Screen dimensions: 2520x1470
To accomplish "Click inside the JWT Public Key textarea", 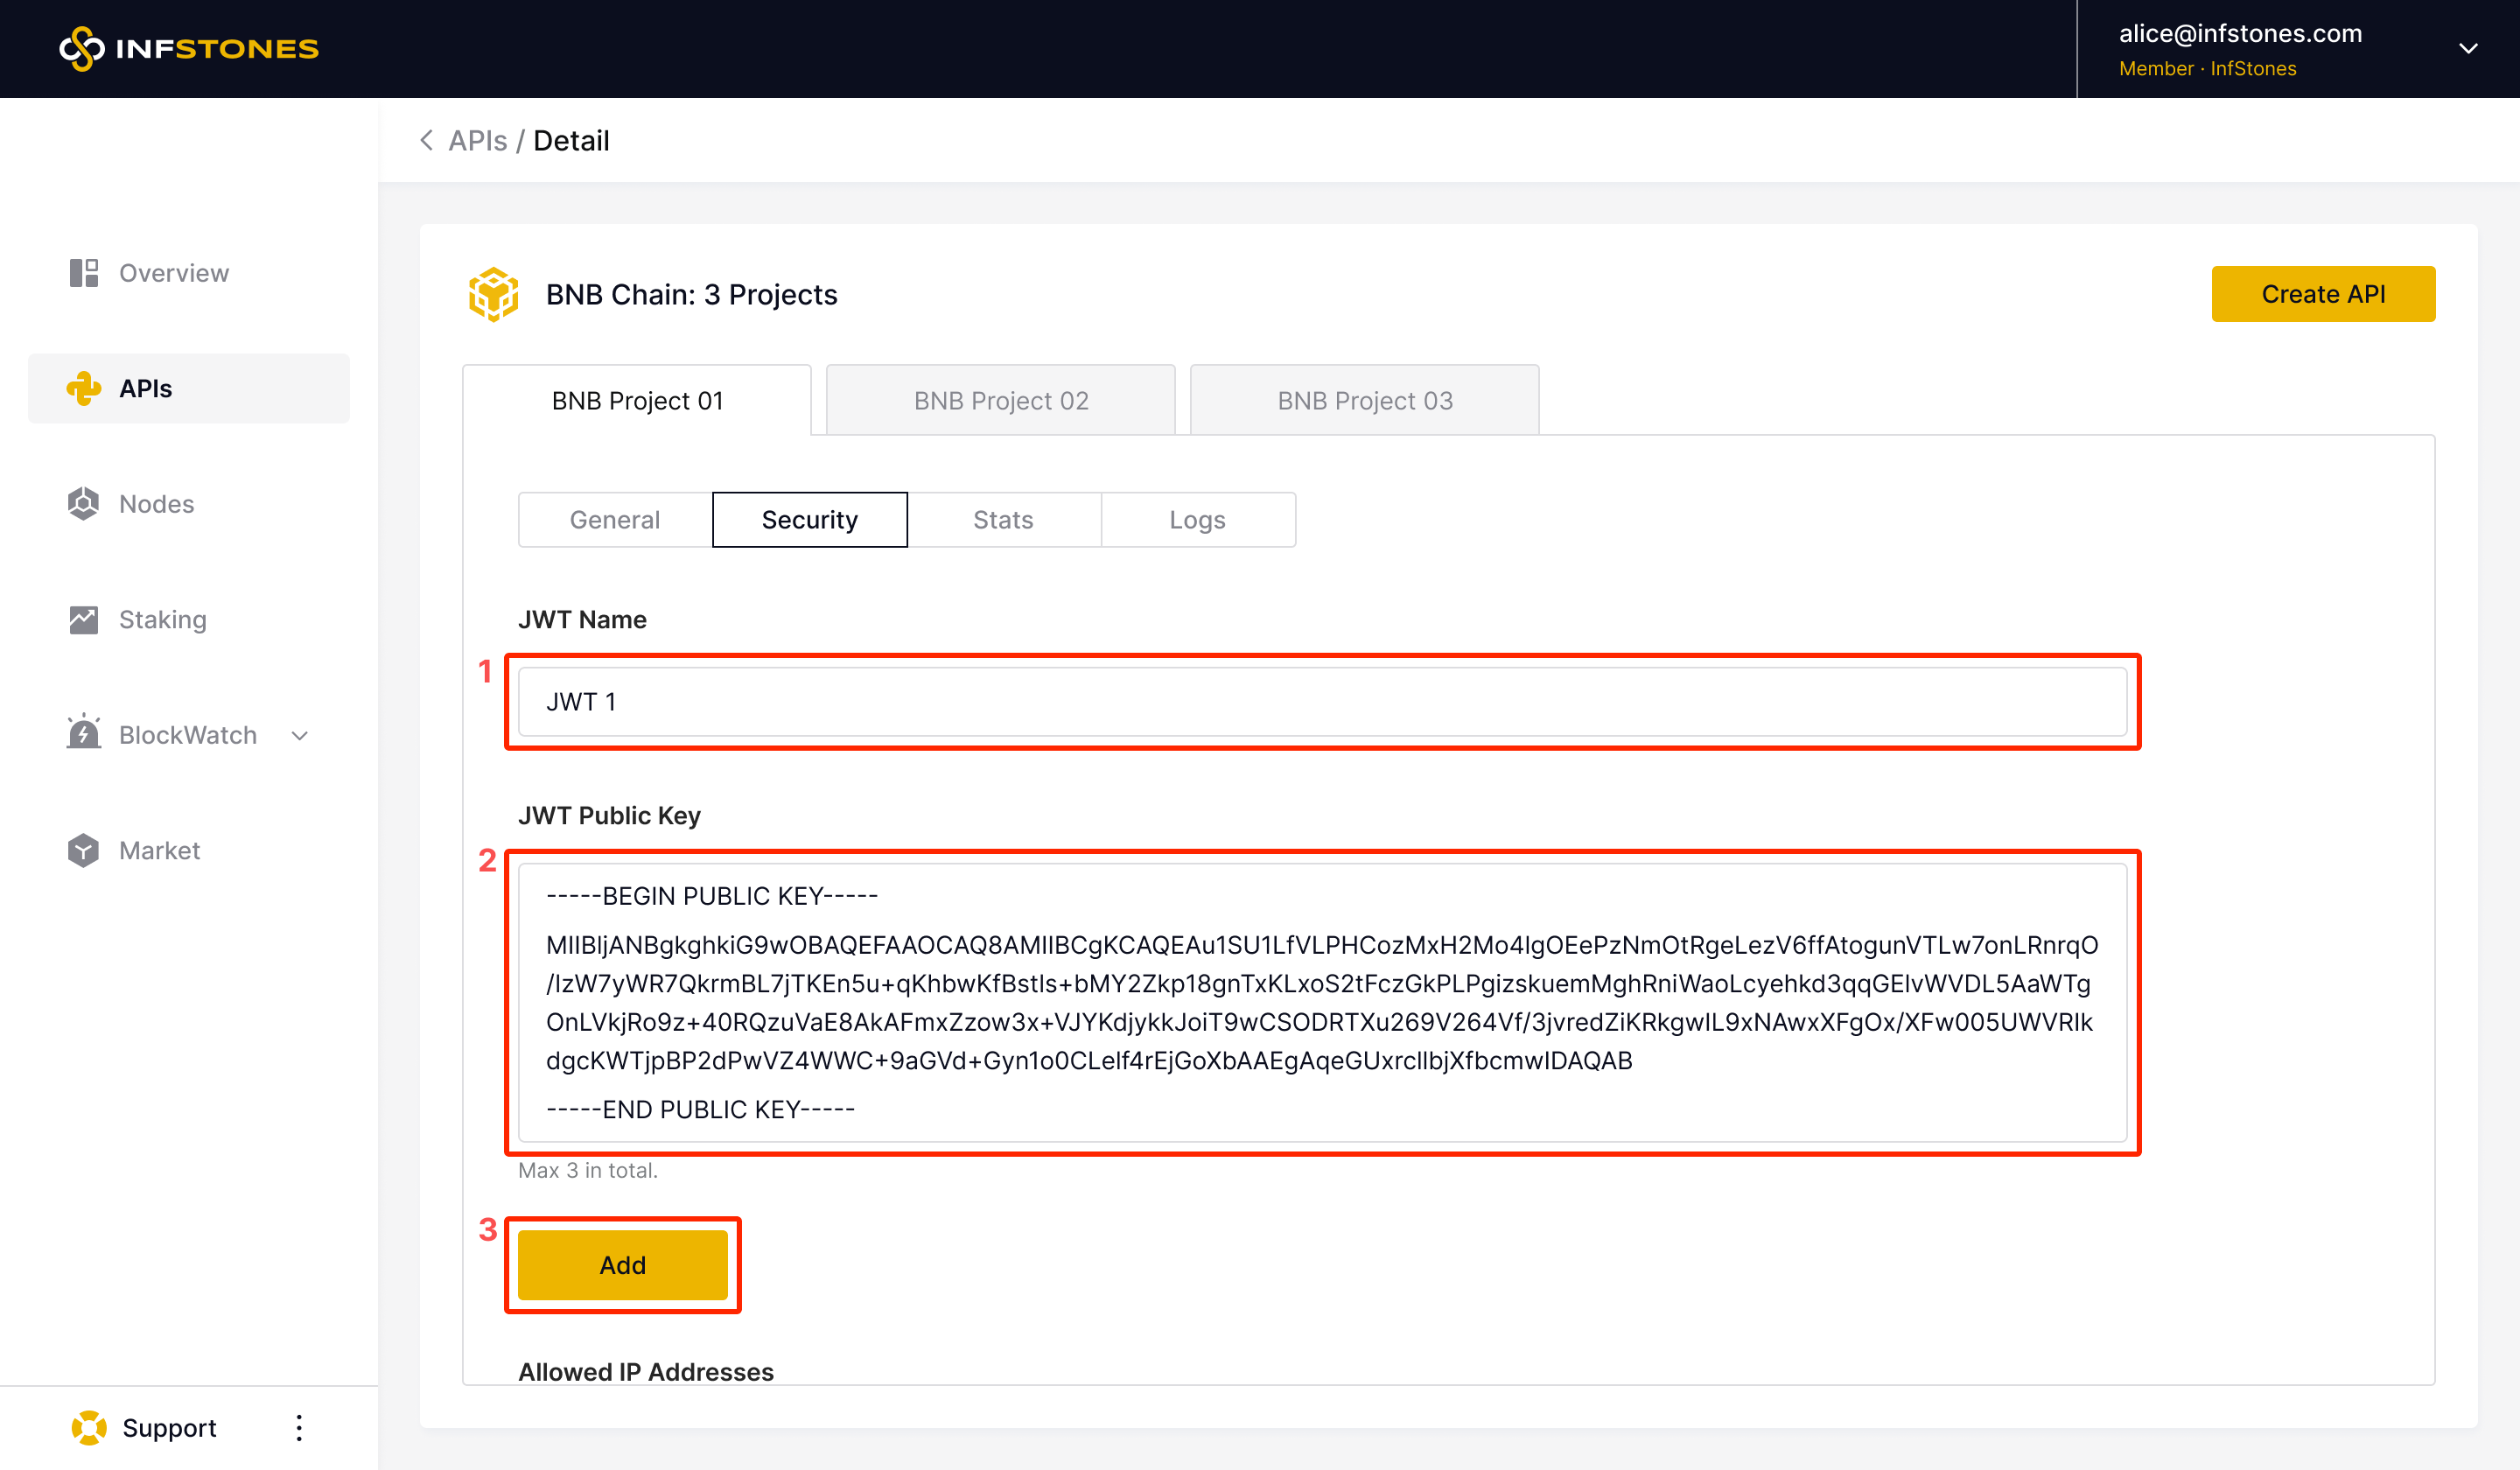I will (x=1320, y=1002).
